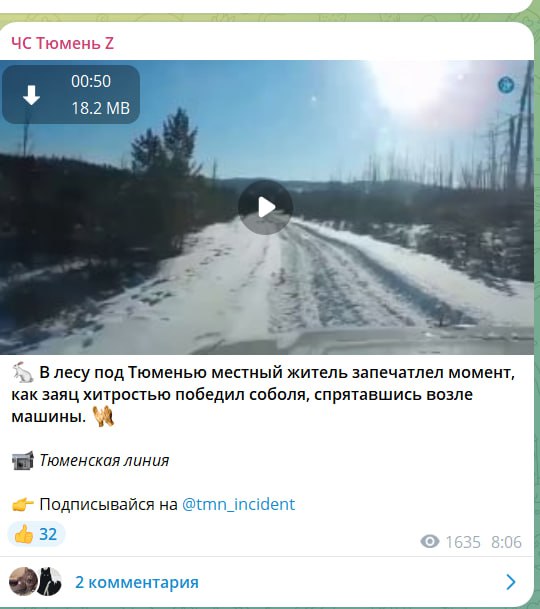This screenshot has height=609, width=540.
Task: Toggle the thumbs-up reaction with 32 likes
Action: click(37, 534)
